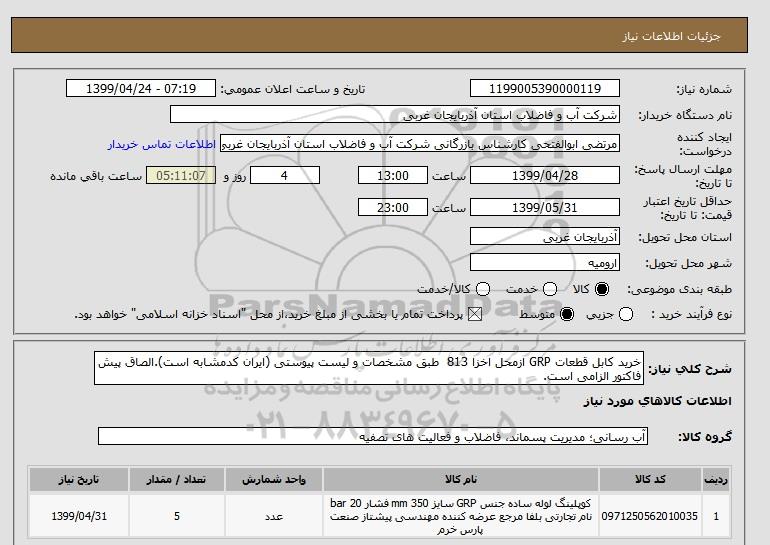Click the GRP coupling product name cell
This screenshot has width=770, height=545.
[x=461, y=517]
